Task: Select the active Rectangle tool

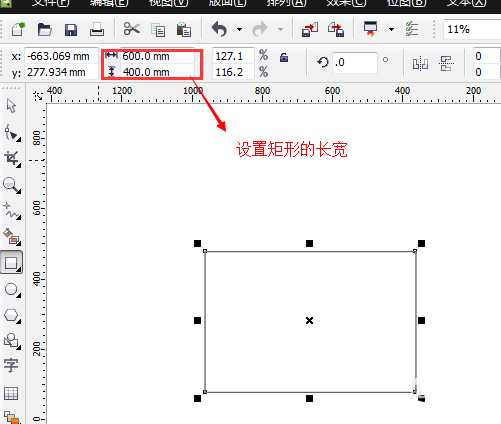Action: pos(12,263)
